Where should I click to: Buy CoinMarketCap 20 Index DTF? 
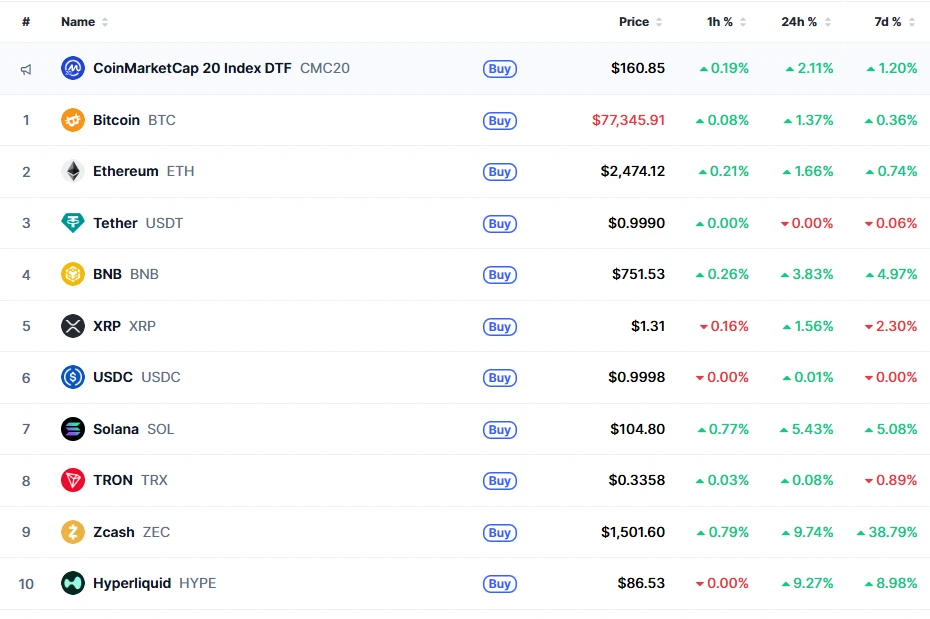click(499, 69)
